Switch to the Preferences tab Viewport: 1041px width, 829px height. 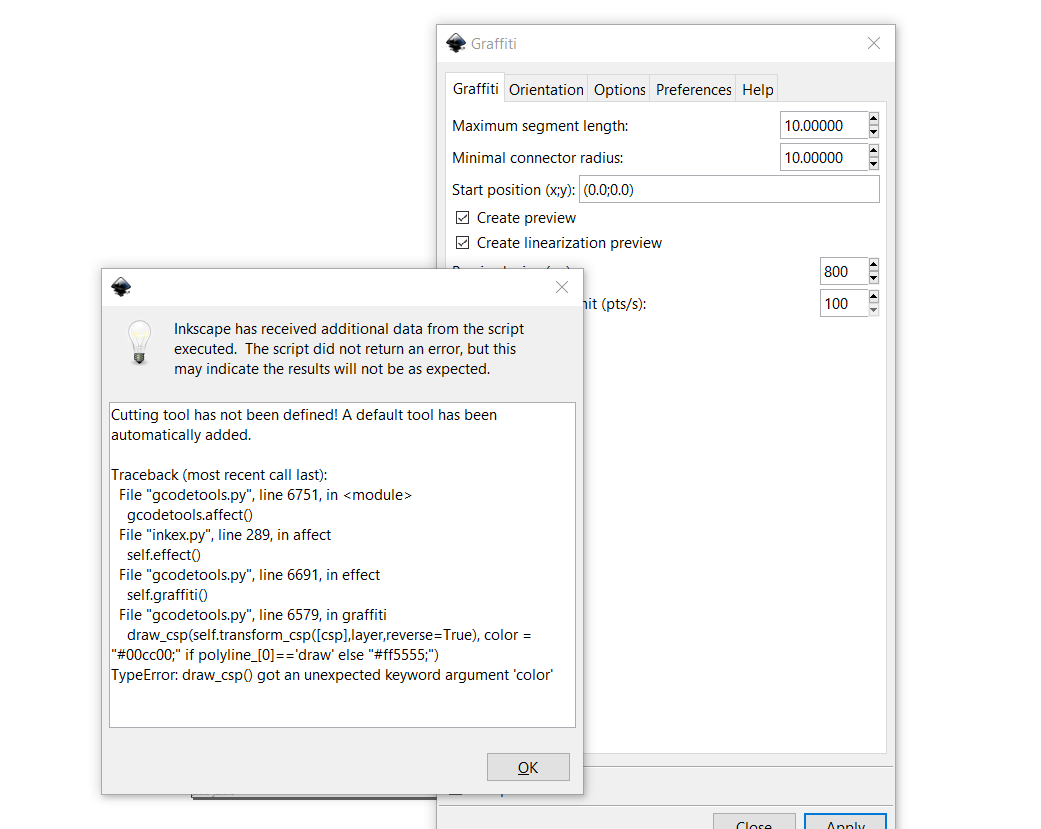[x=693, y=90]
